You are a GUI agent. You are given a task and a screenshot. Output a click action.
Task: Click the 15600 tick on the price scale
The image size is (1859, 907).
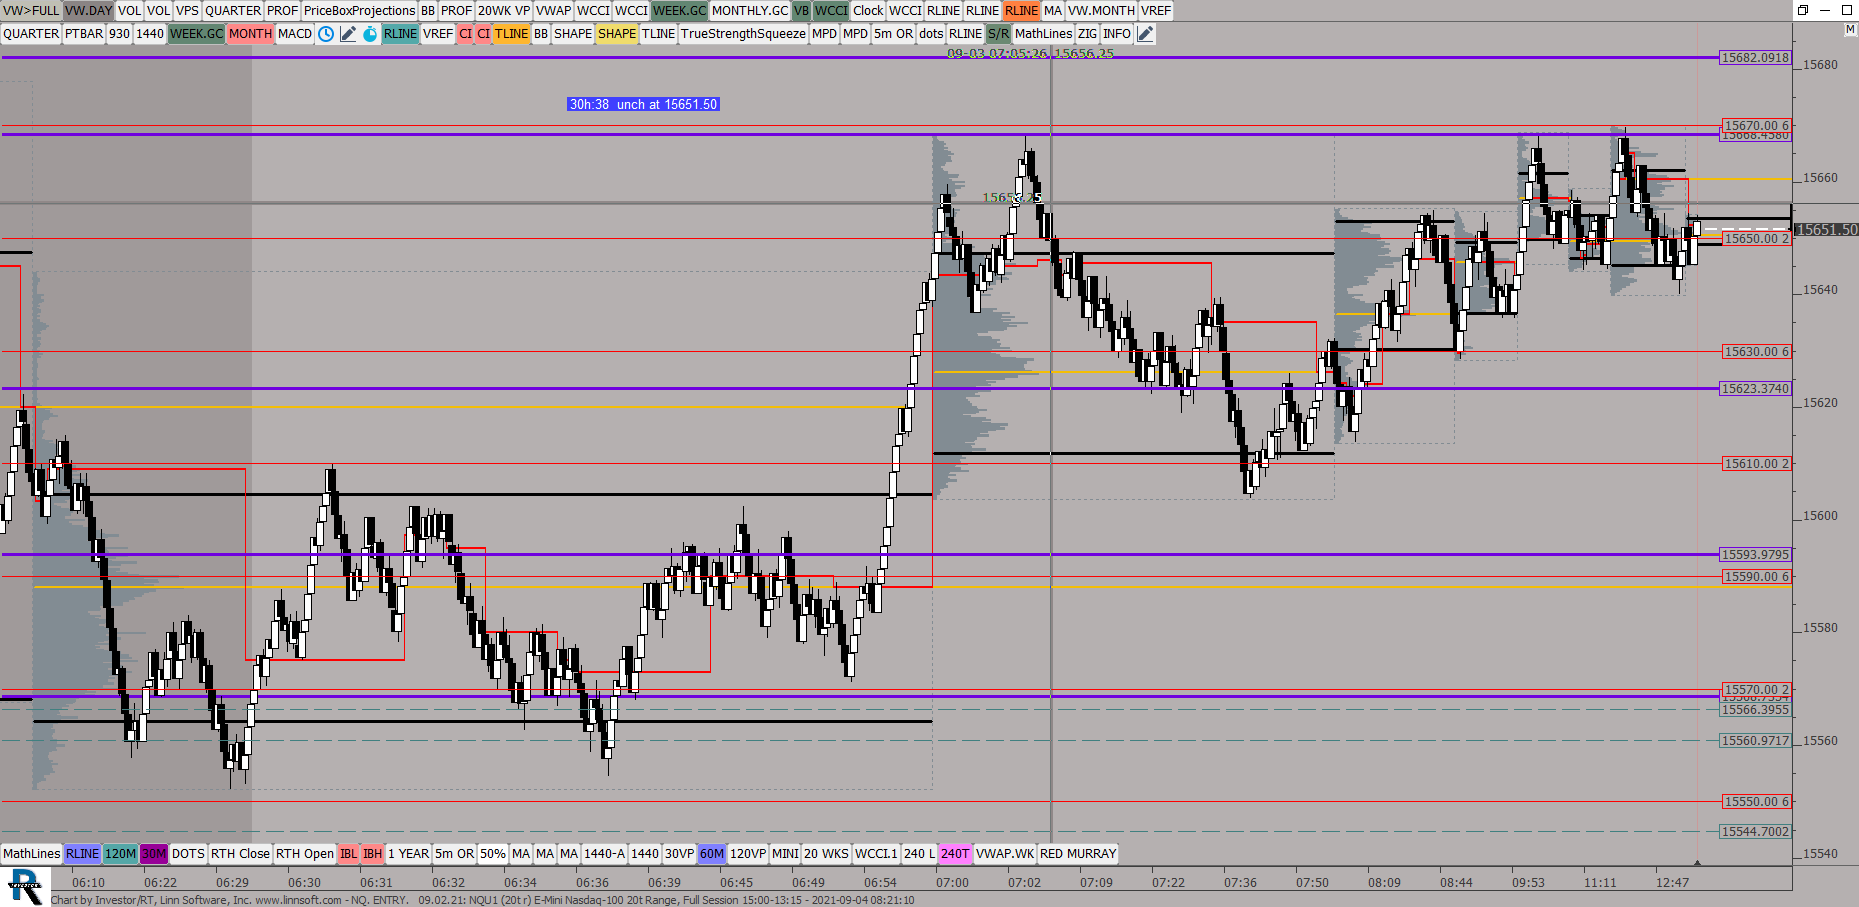pos(1820,516)
